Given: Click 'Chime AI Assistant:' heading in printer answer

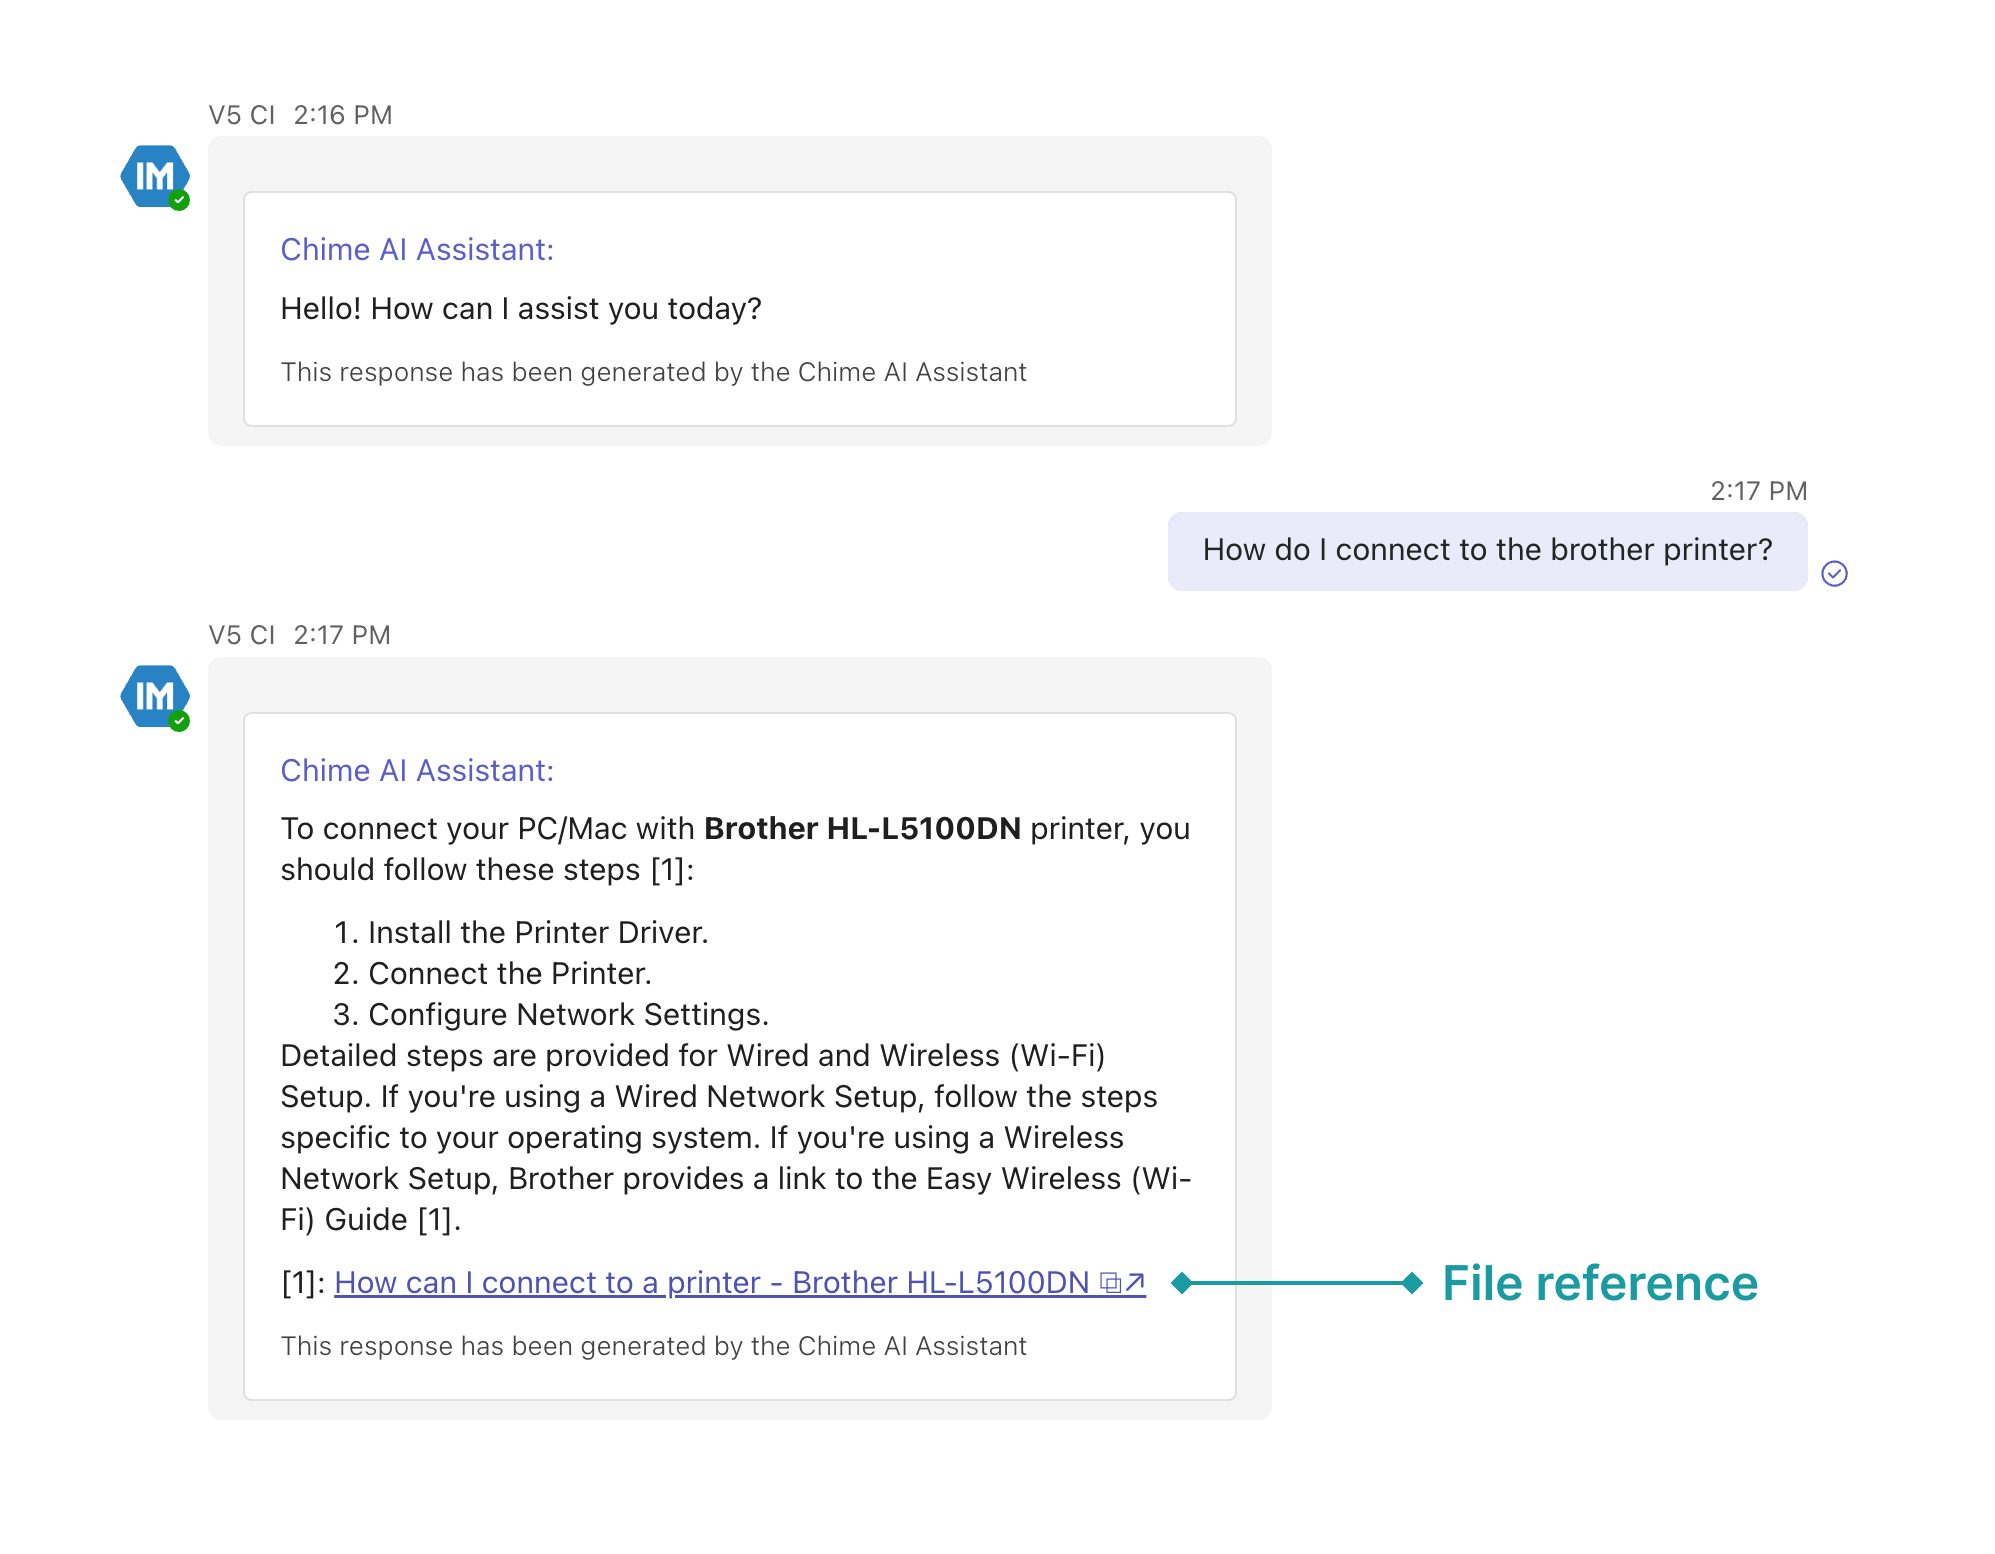Looking at the screenshot, I should (x=417, y=770).
